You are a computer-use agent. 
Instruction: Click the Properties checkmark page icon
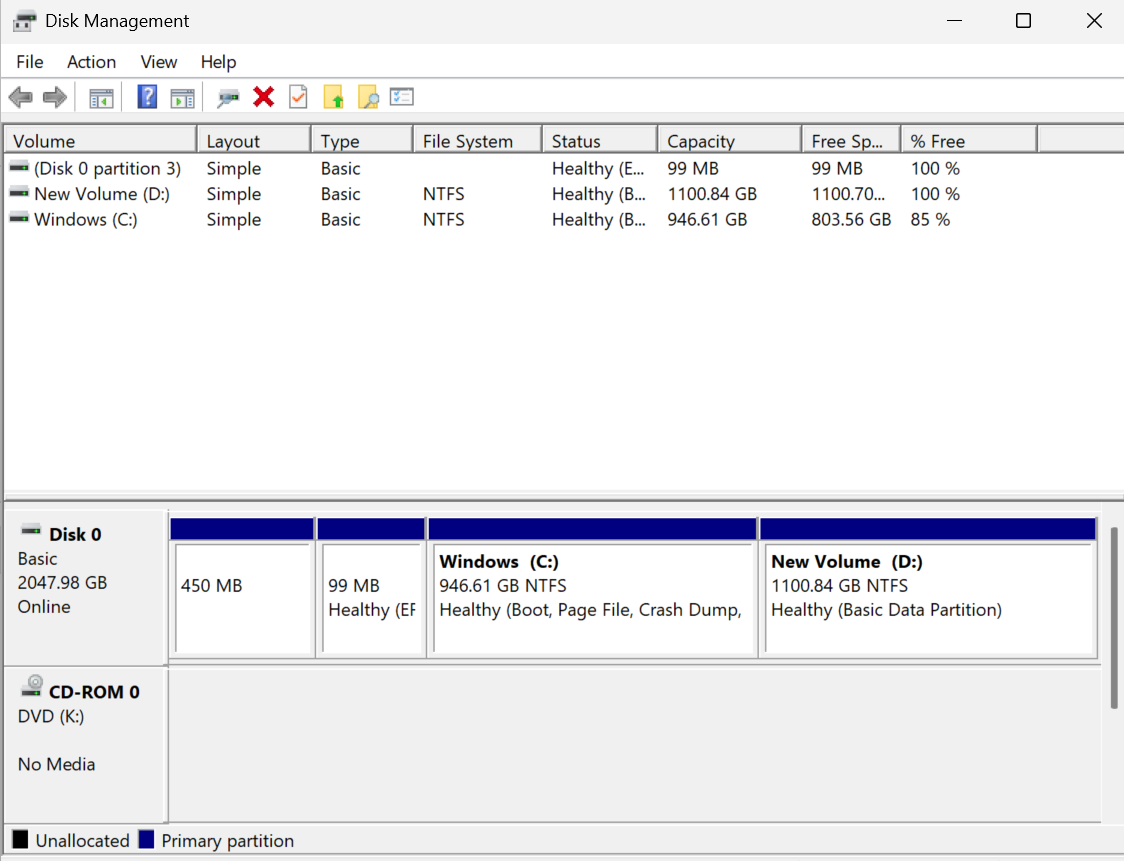click(x=298, y=97)
